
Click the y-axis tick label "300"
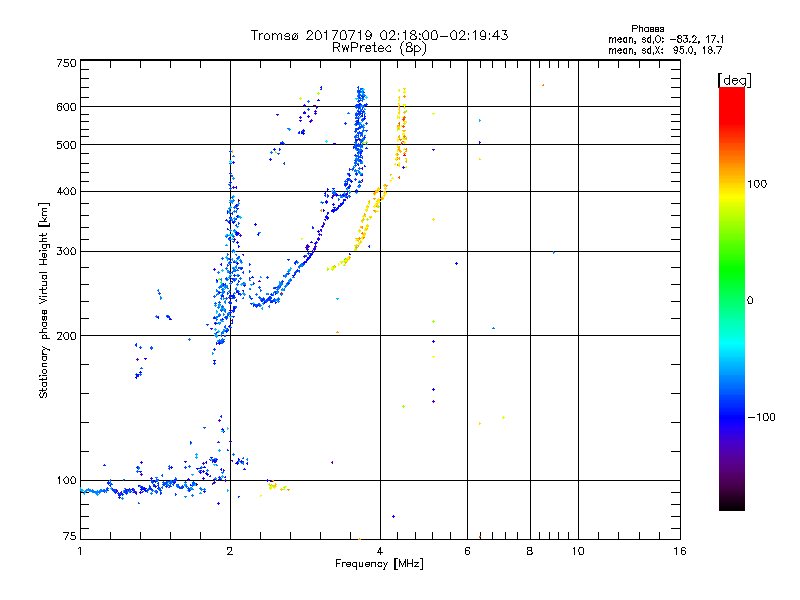tap(66, 252)
